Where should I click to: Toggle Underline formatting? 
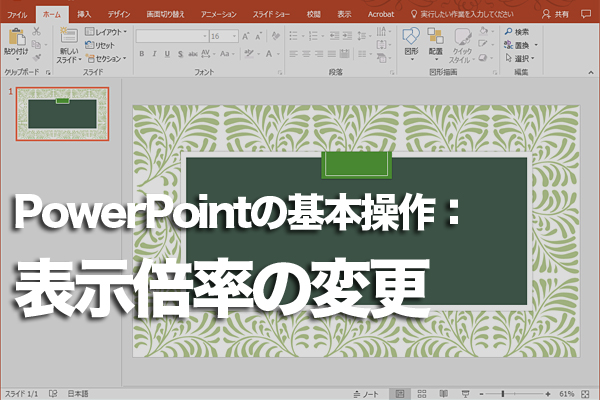click(x=167, y=54)
